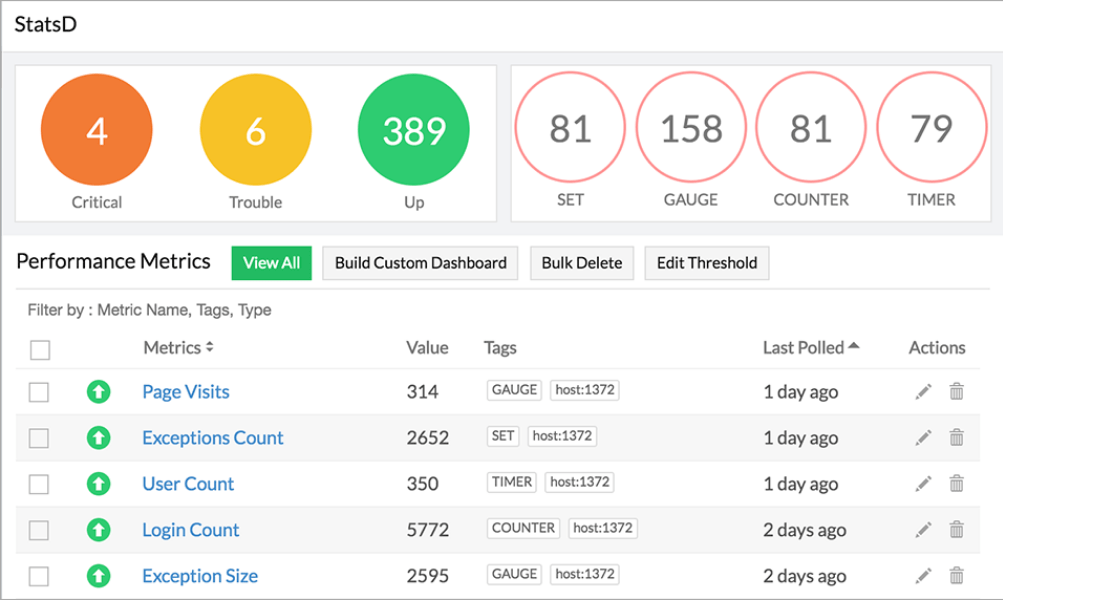Click the green up-status icon for Login Count
Image resolution: width=1100 pixels, height=600 pixels.
(98, 530)
